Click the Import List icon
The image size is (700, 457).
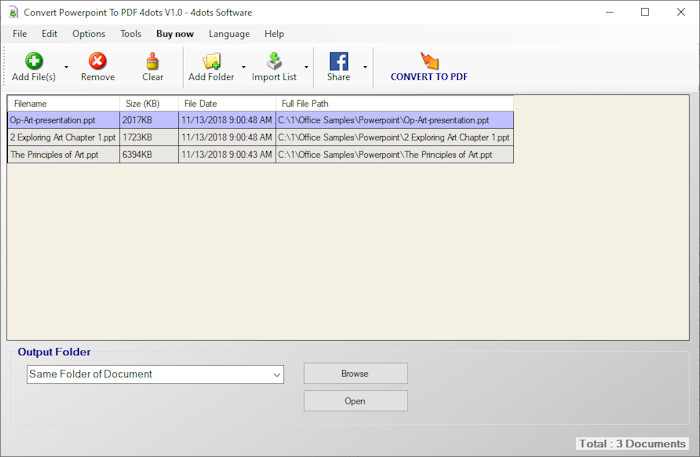[274, 61]
